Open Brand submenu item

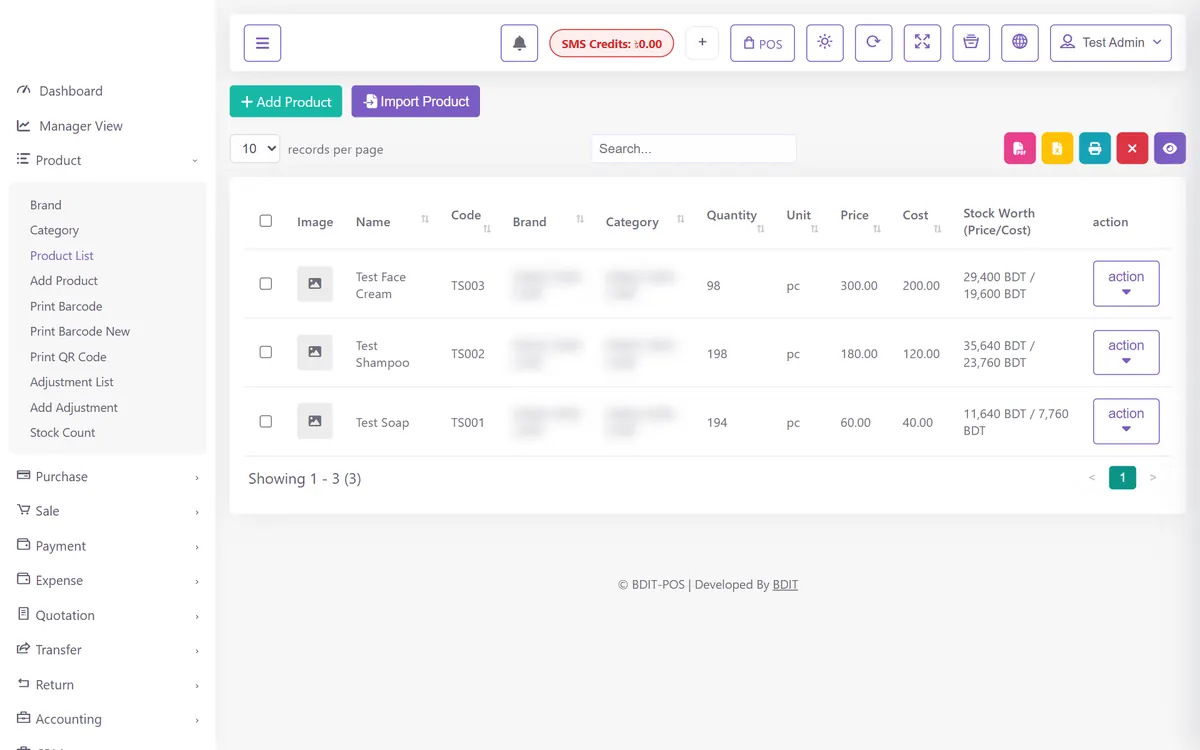46,205
